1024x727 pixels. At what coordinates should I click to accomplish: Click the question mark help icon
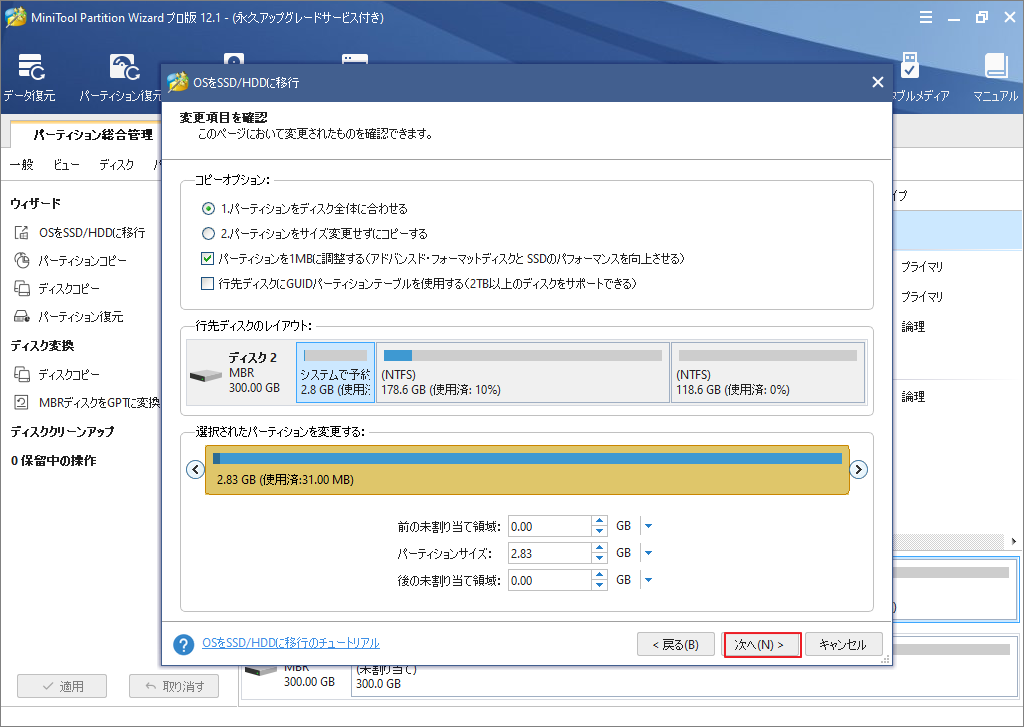coord(183,644)
